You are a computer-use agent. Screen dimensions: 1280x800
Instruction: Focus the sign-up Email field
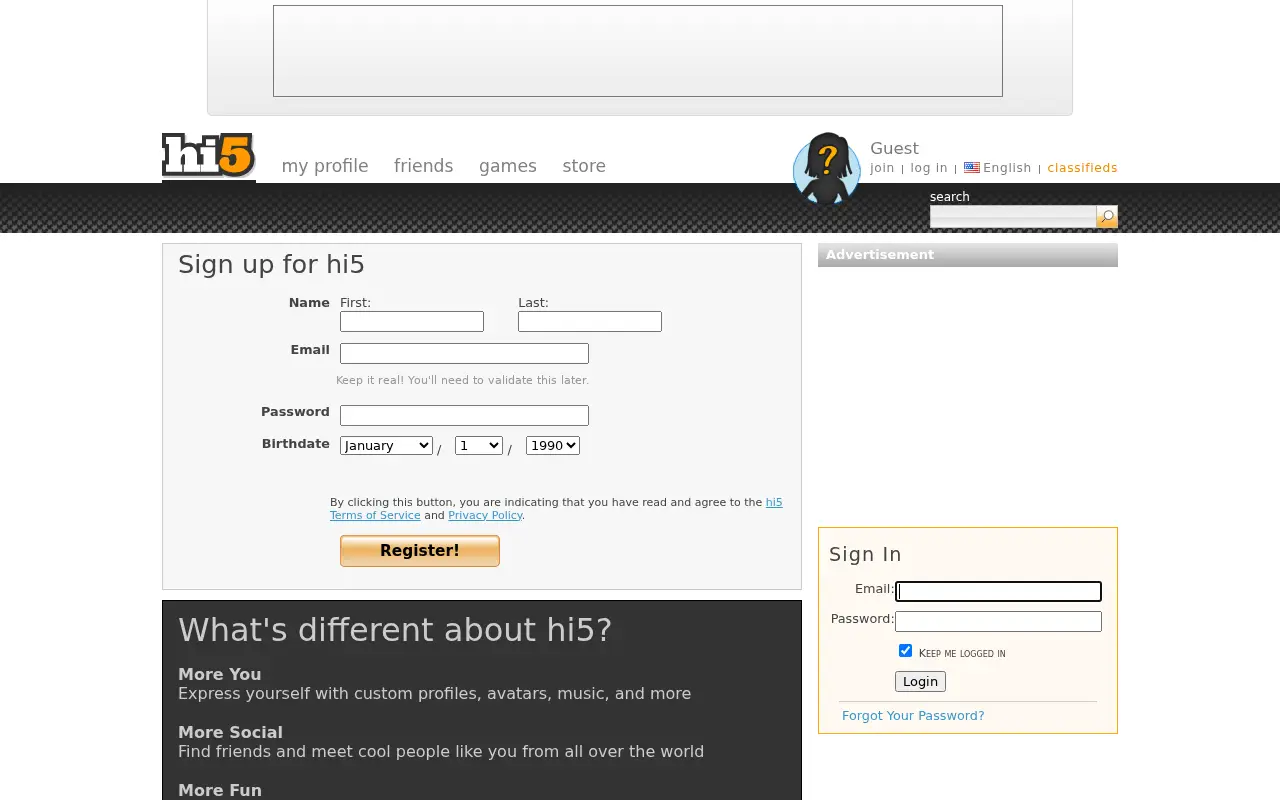pyautogui.click(x=464, y=353)
